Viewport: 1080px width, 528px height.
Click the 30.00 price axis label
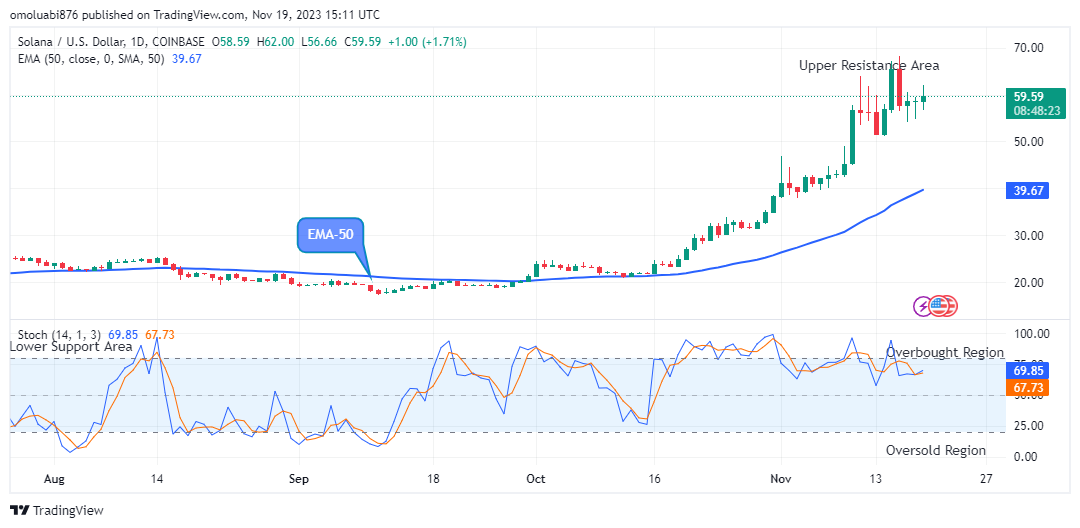(x=1027, y=235)
